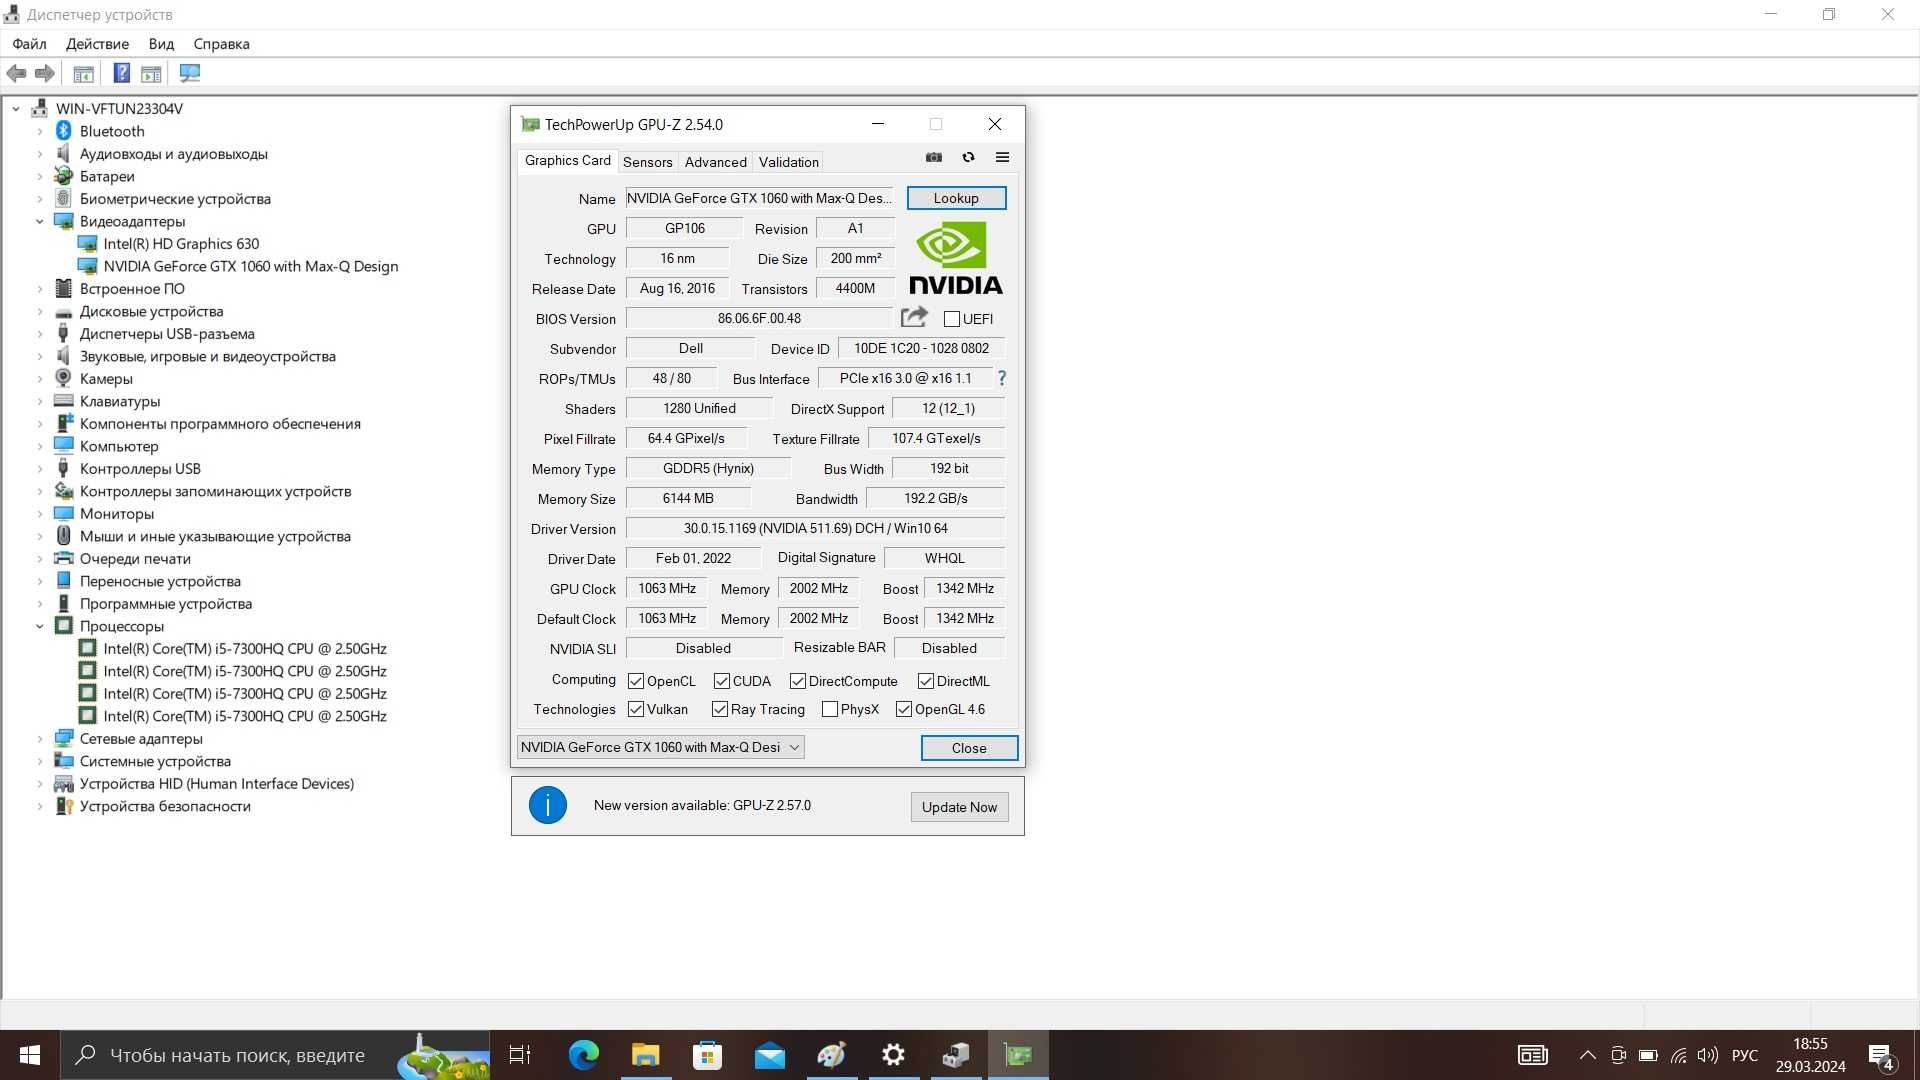Image resolution: width=1920 pixels, height=1080 pixels.
Task: Refresh GPU-Z data with the refresh icon
Action: [968, 158]
